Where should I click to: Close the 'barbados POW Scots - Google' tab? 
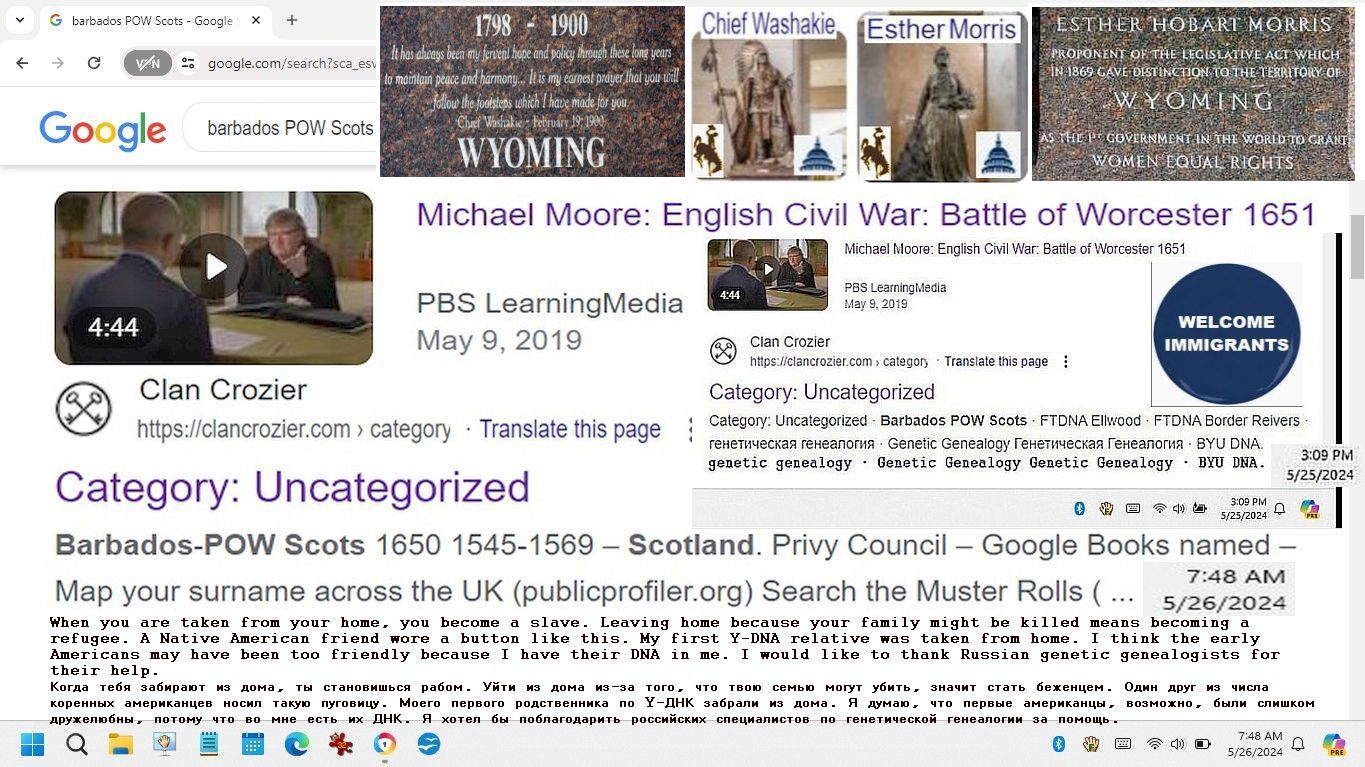click(x=256, y=20)
